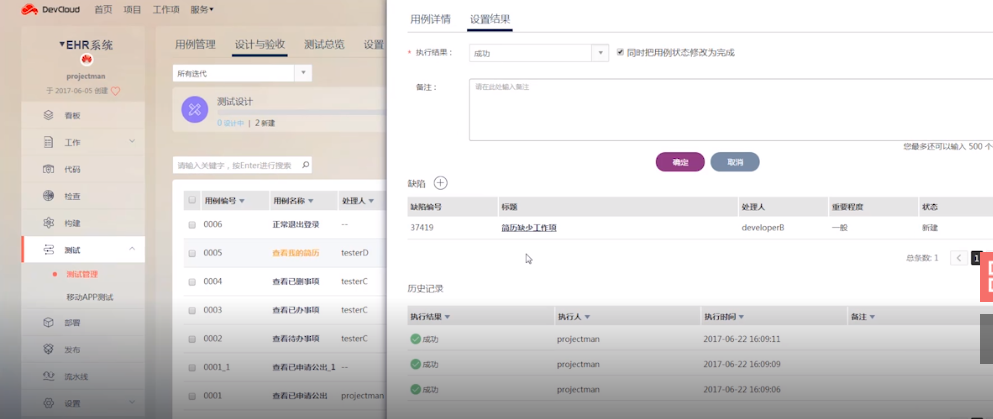Click the 测试 sidebar icon
The width and height of the screenshot is (993, 419).
point(48,250)
